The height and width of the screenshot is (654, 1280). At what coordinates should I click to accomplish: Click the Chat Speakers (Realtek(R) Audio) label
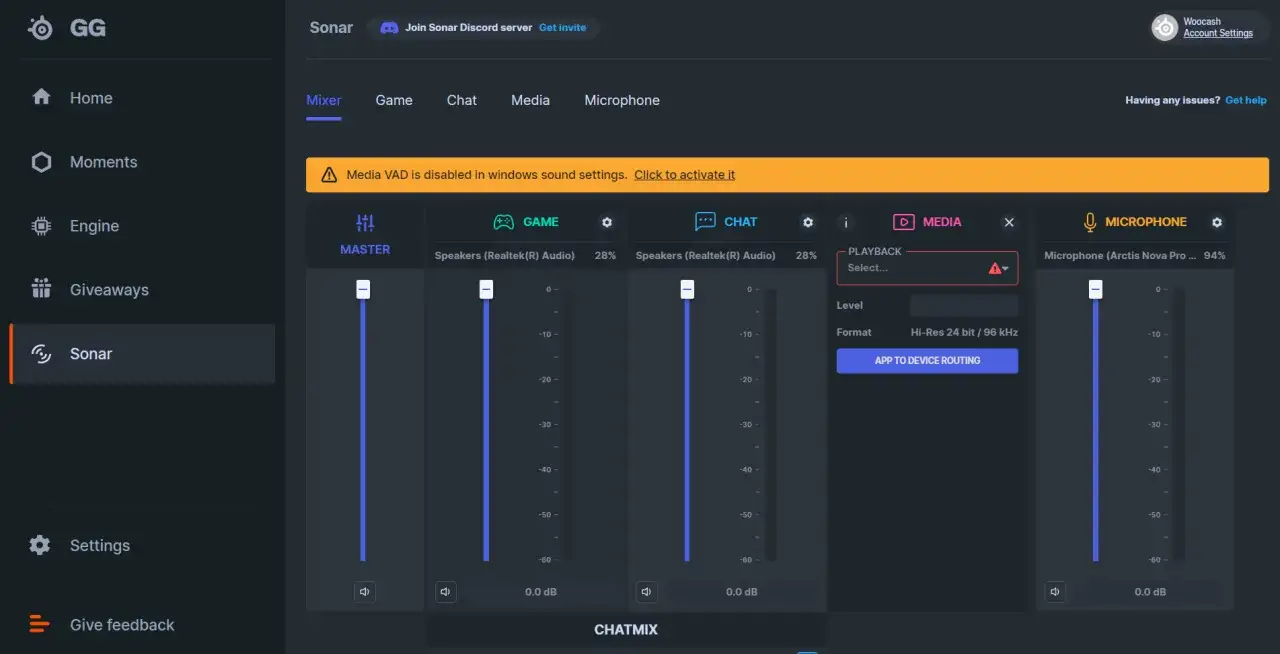[x=706, y=256]
